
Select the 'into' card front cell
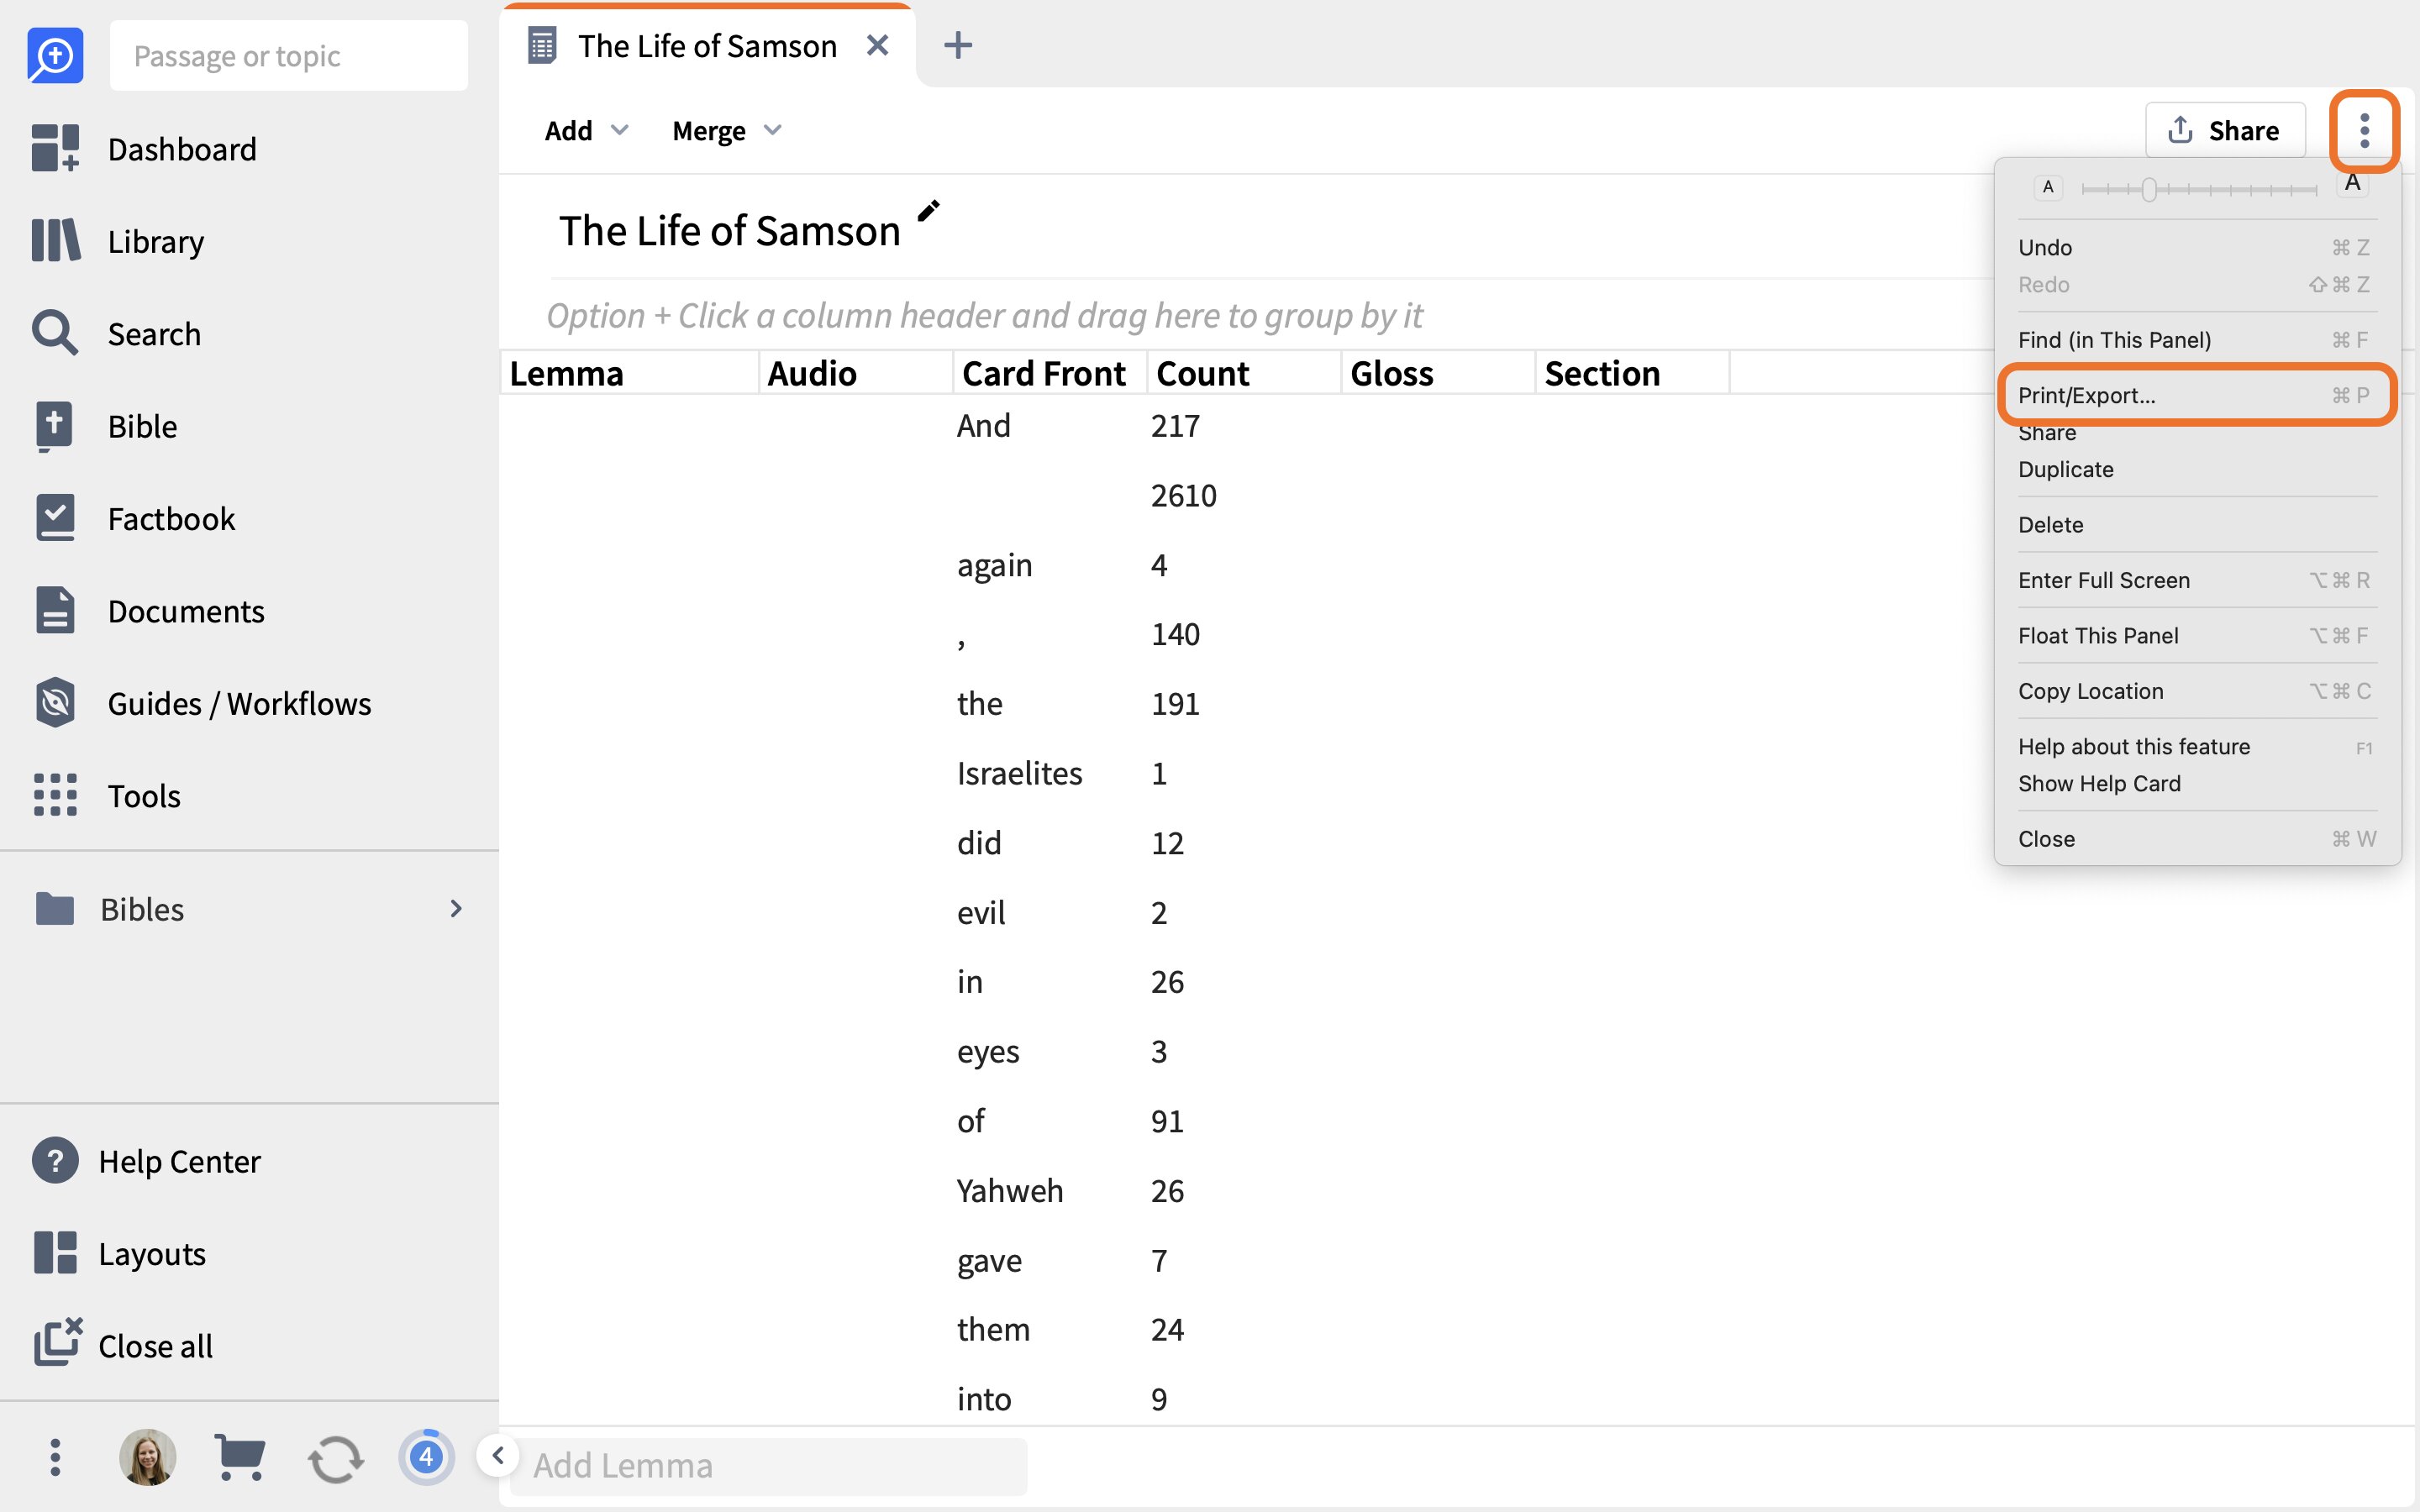984,1399
